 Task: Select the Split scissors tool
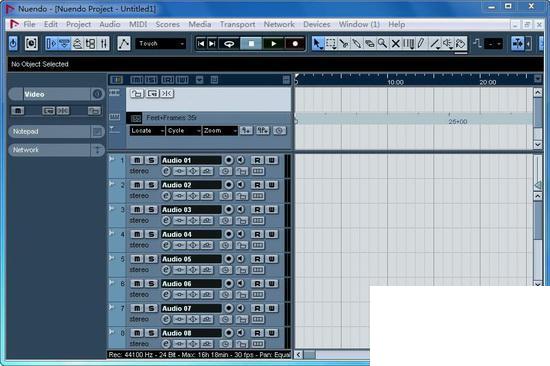point(344,44)
